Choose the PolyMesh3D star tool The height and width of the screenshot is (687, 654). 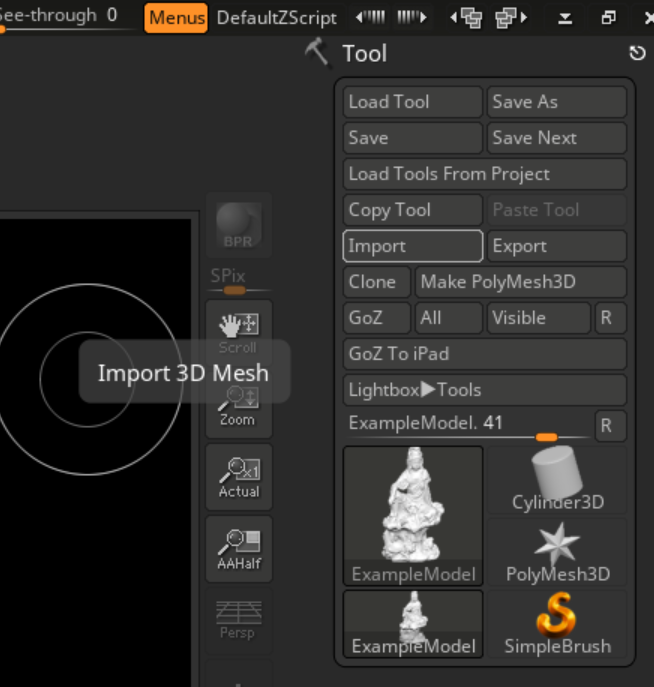coord(557,551)
